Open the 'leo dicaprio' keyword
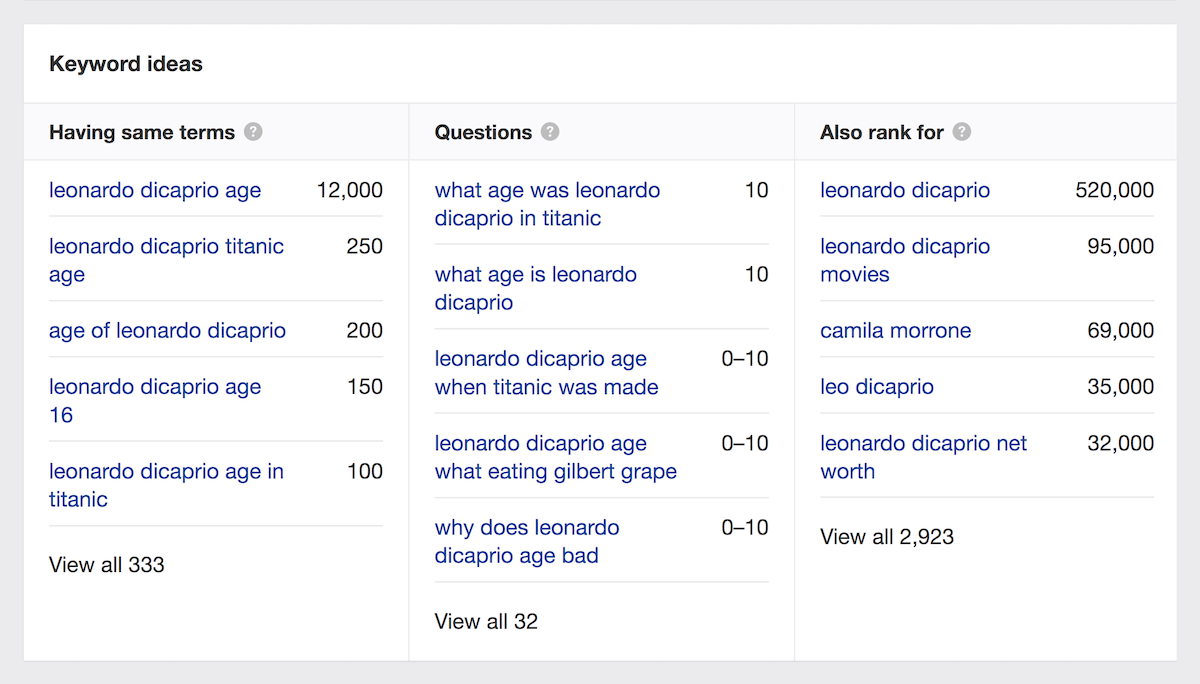 click(877, 387)
